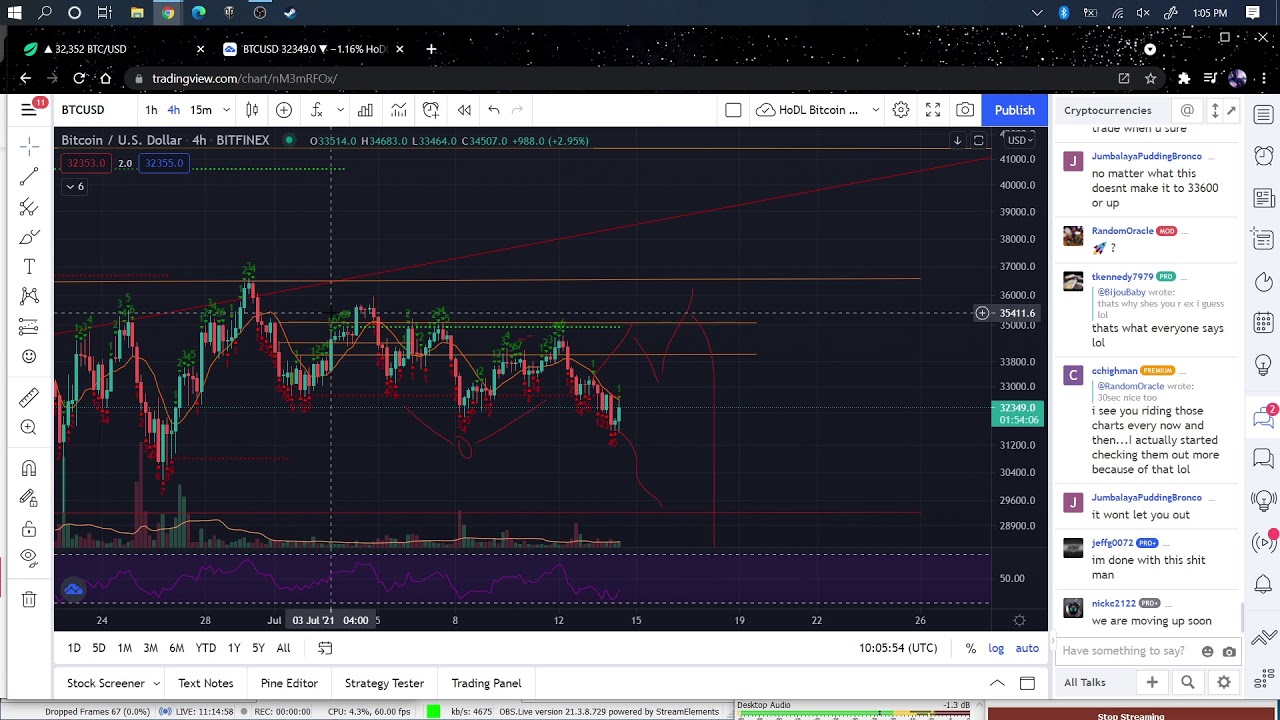Select the ruler measure tool
The image size is (1280, 720).
click(29, 398)
